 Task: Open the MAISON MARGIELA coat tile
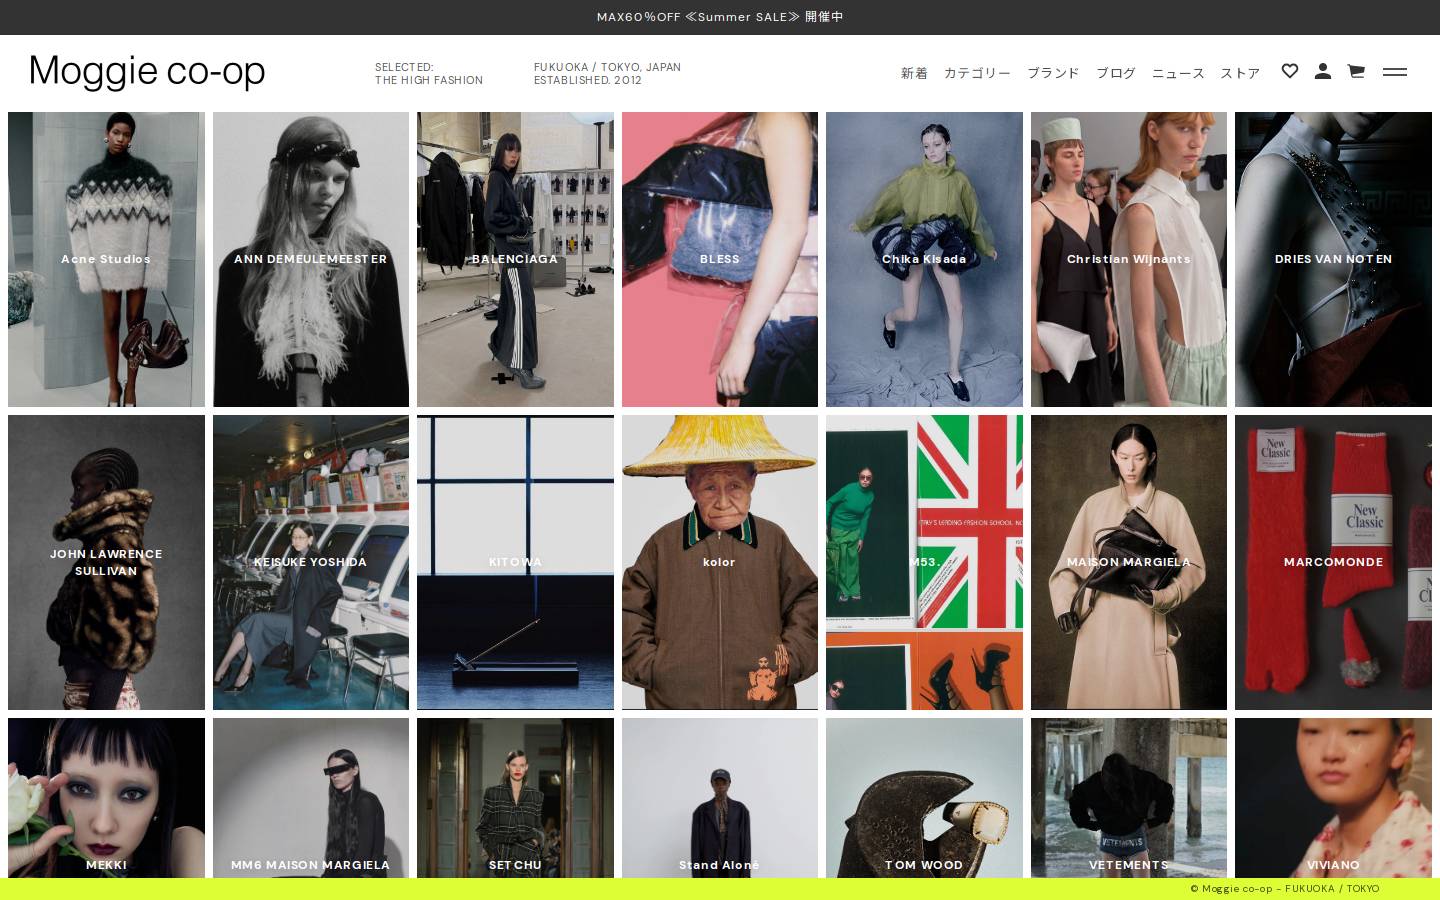[1129, 562]
